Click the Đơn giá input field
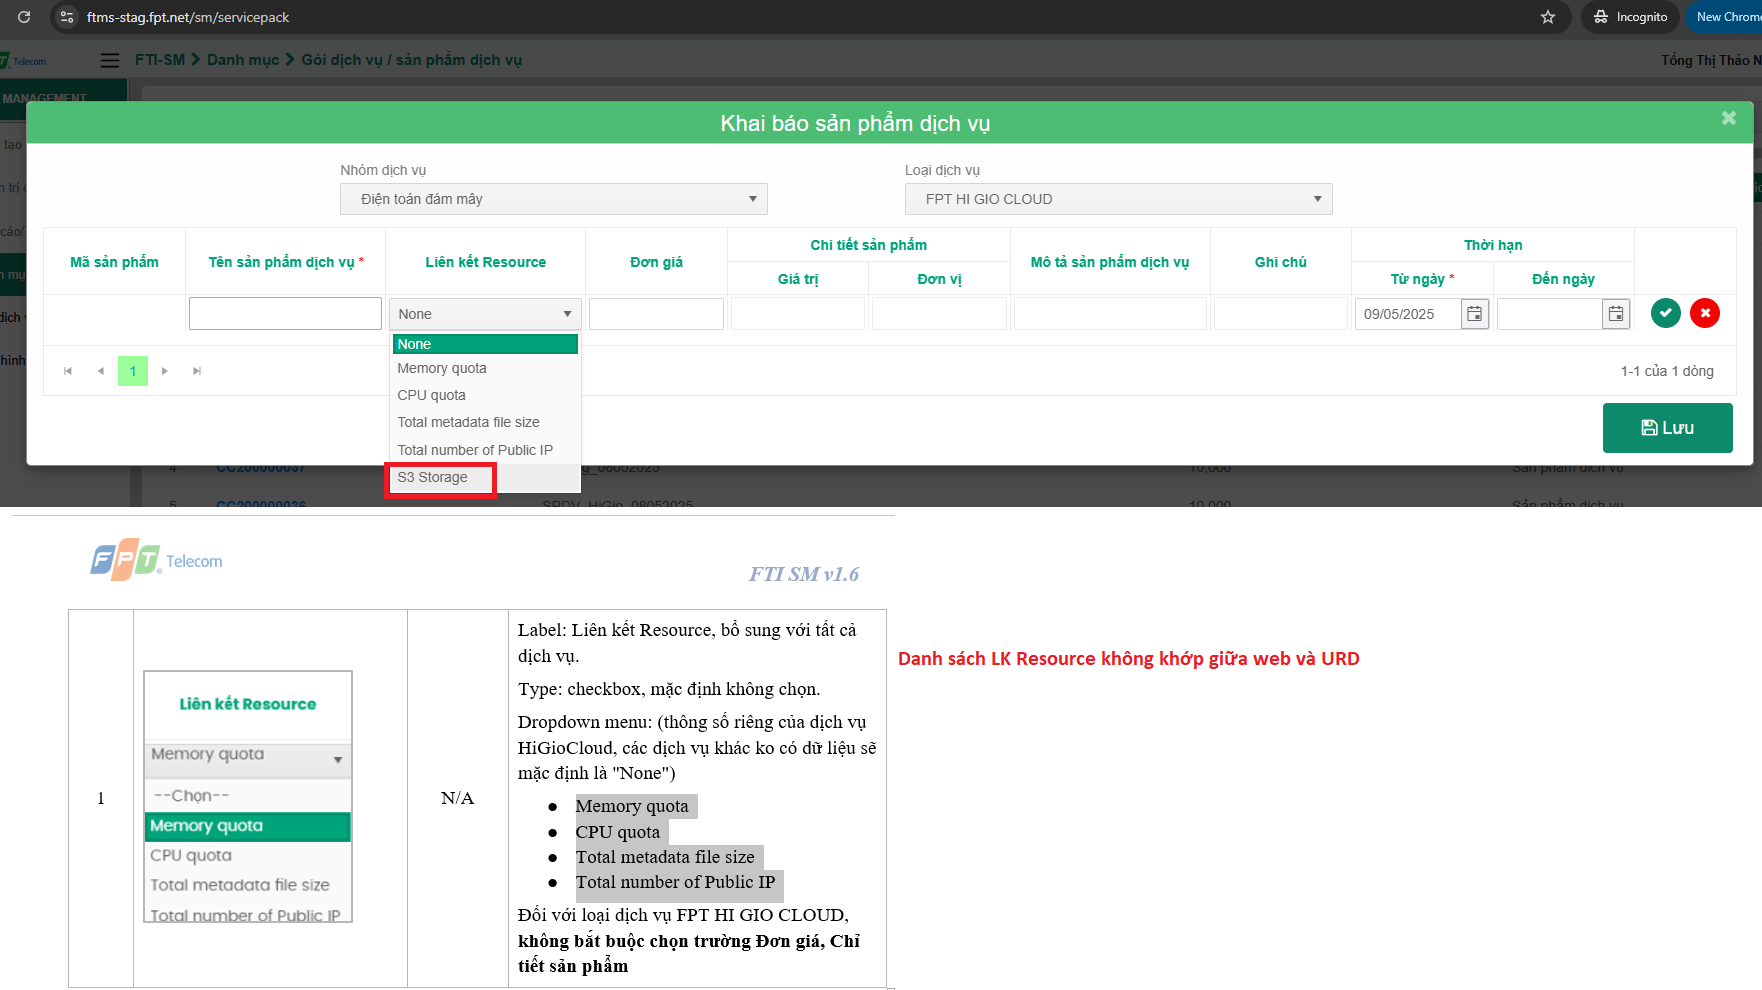Image resolution: width=1762 pixels, height=990 pixels. 656,314
